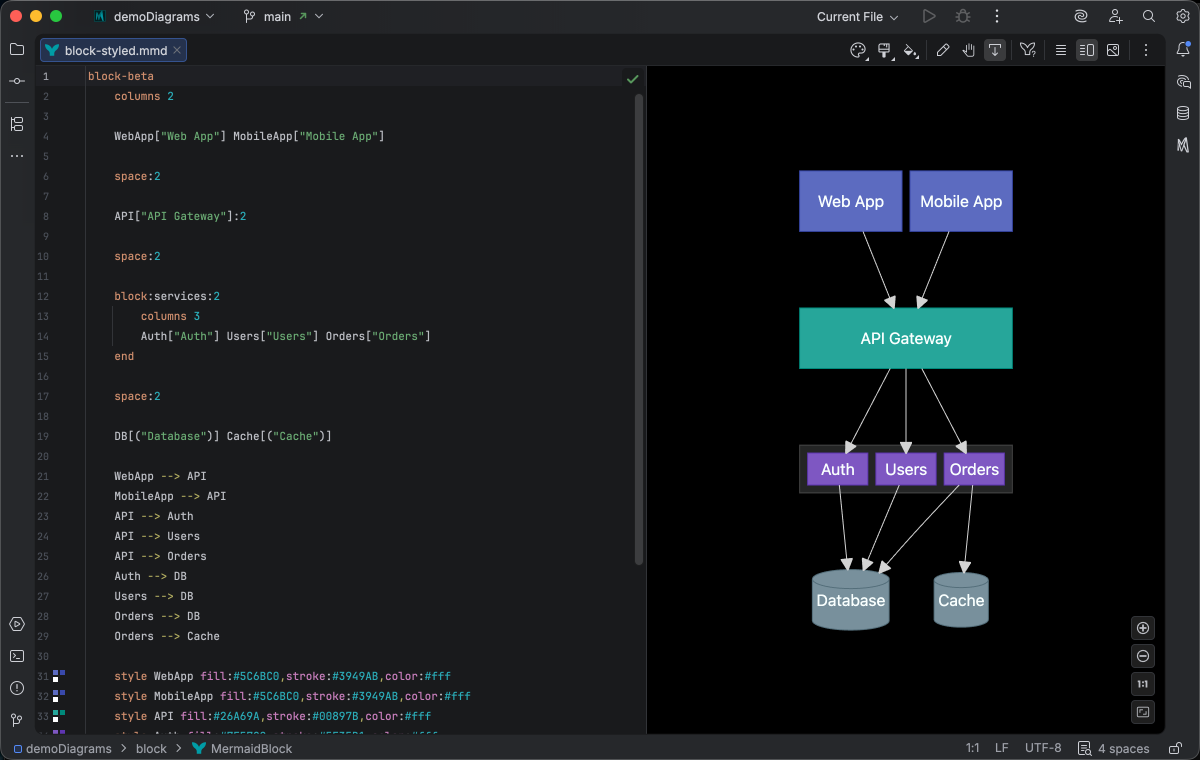Change the 4 spaces indent setting
The width and height of the screenshot is (1200, 760).
[x=1123, y=748]
